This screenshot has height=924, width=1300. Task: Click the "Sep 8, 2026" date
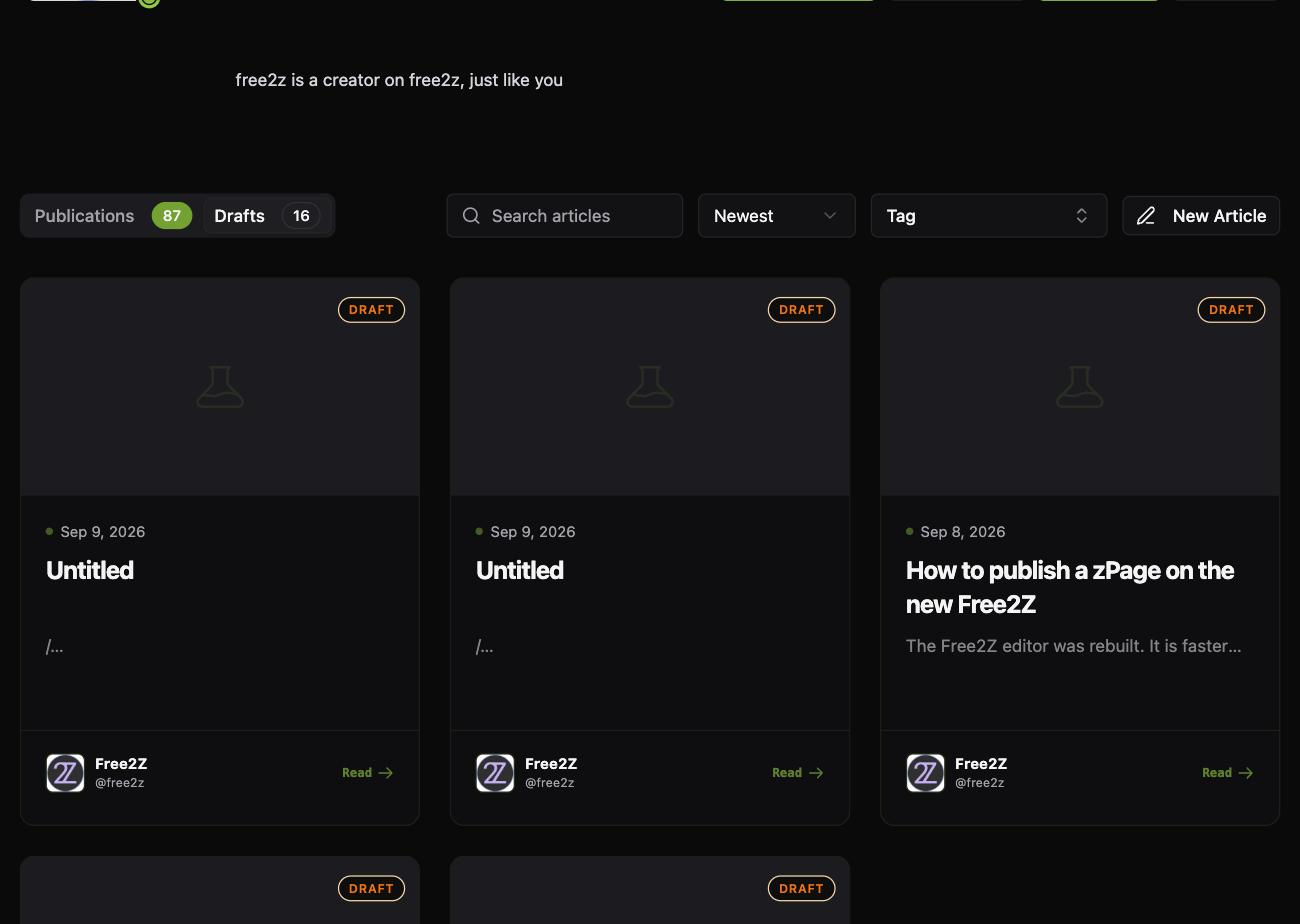pyautogui.click(x=963, y=532)
